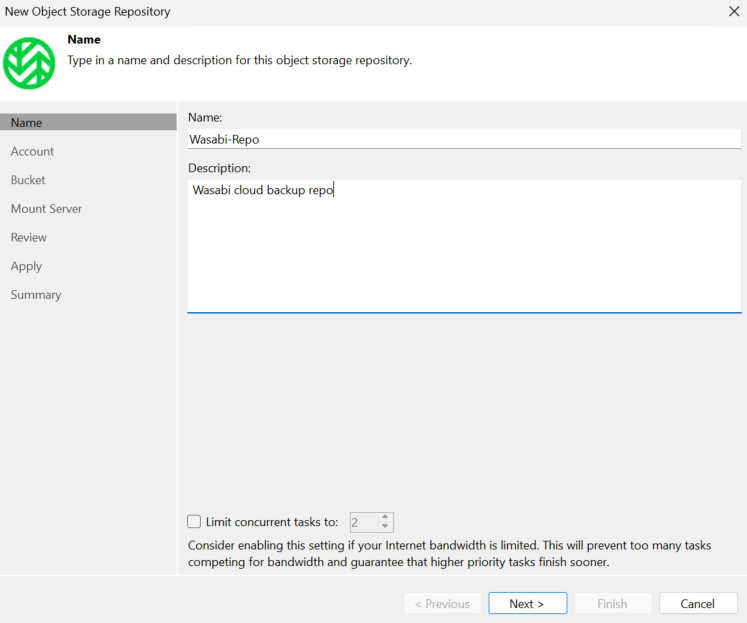Click the concurrent tasks number field
This screenshot has height=623, width=747.
tap(365, 523)
